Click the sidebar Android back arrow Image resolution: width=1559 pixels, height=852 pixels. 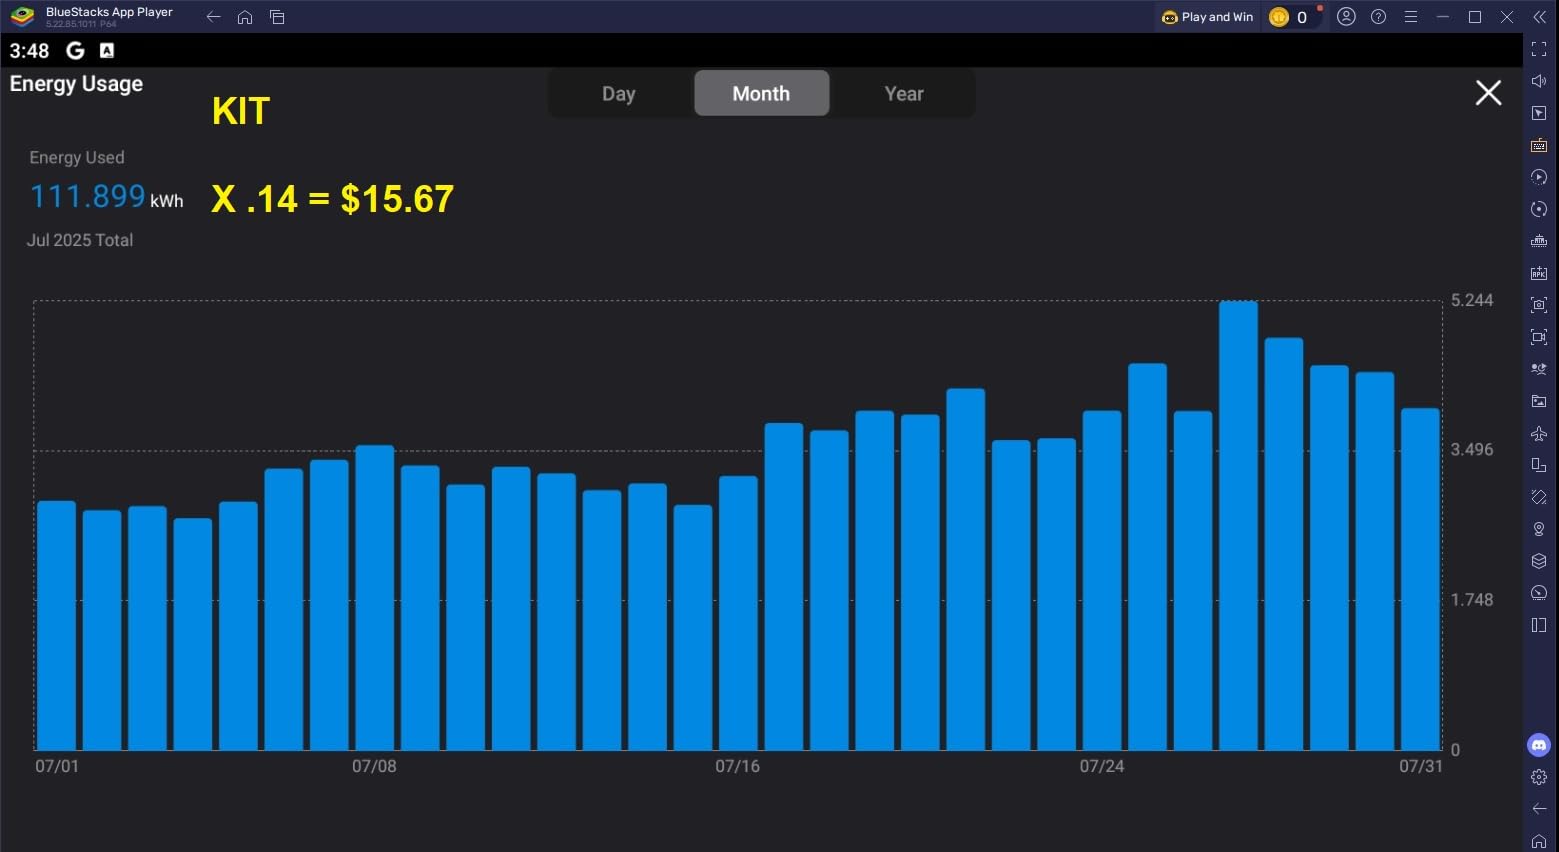coord(1539,809)
